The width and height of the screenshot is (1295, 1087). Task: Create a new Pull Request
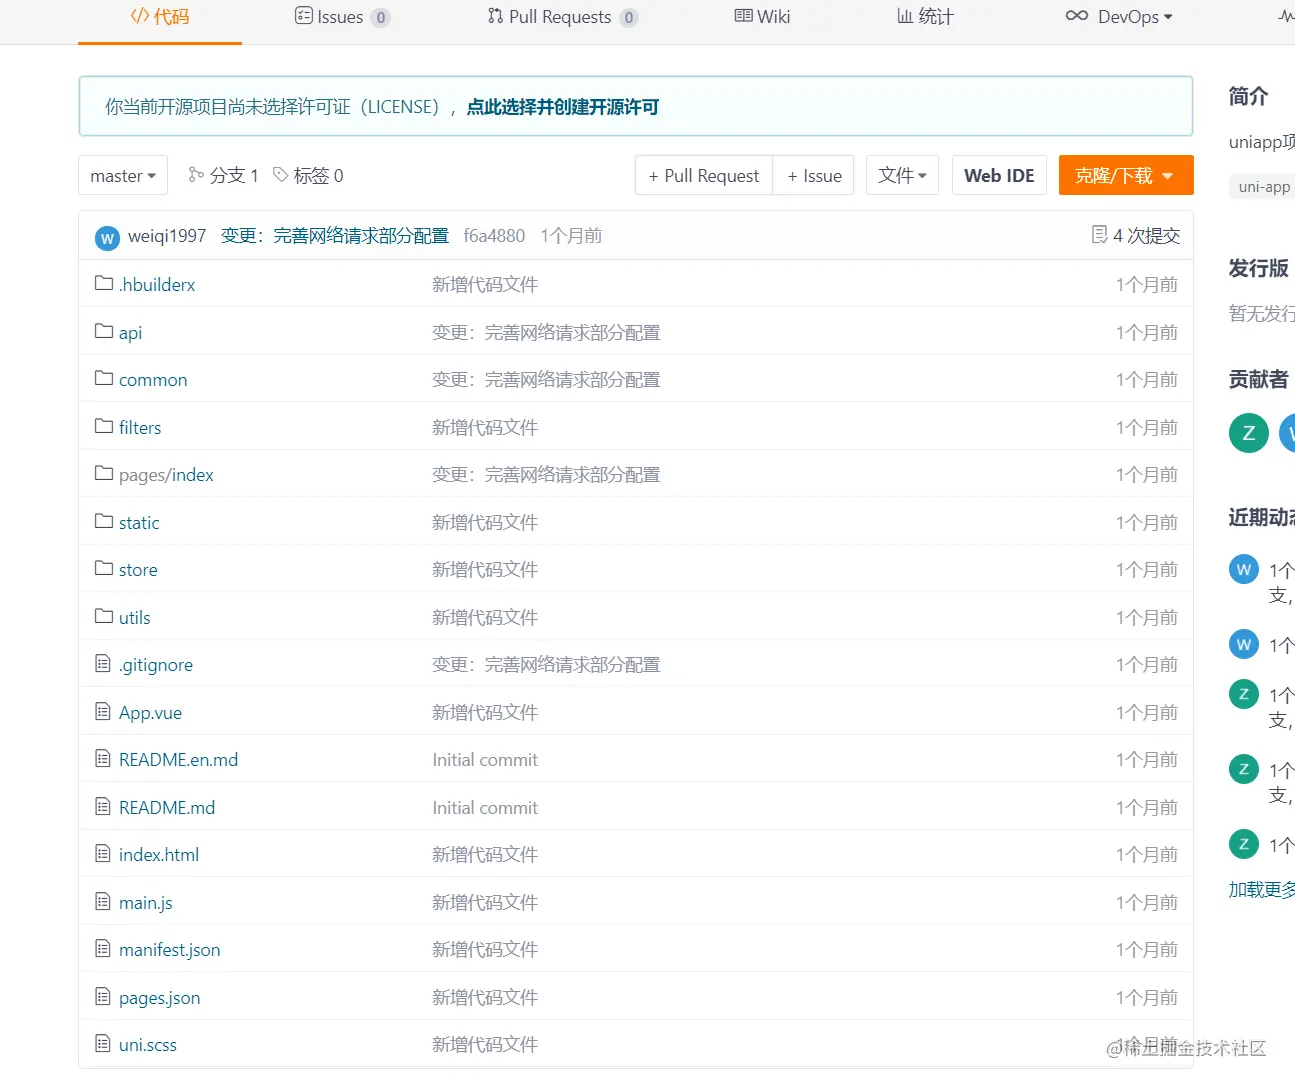click(x=704, y=176)
